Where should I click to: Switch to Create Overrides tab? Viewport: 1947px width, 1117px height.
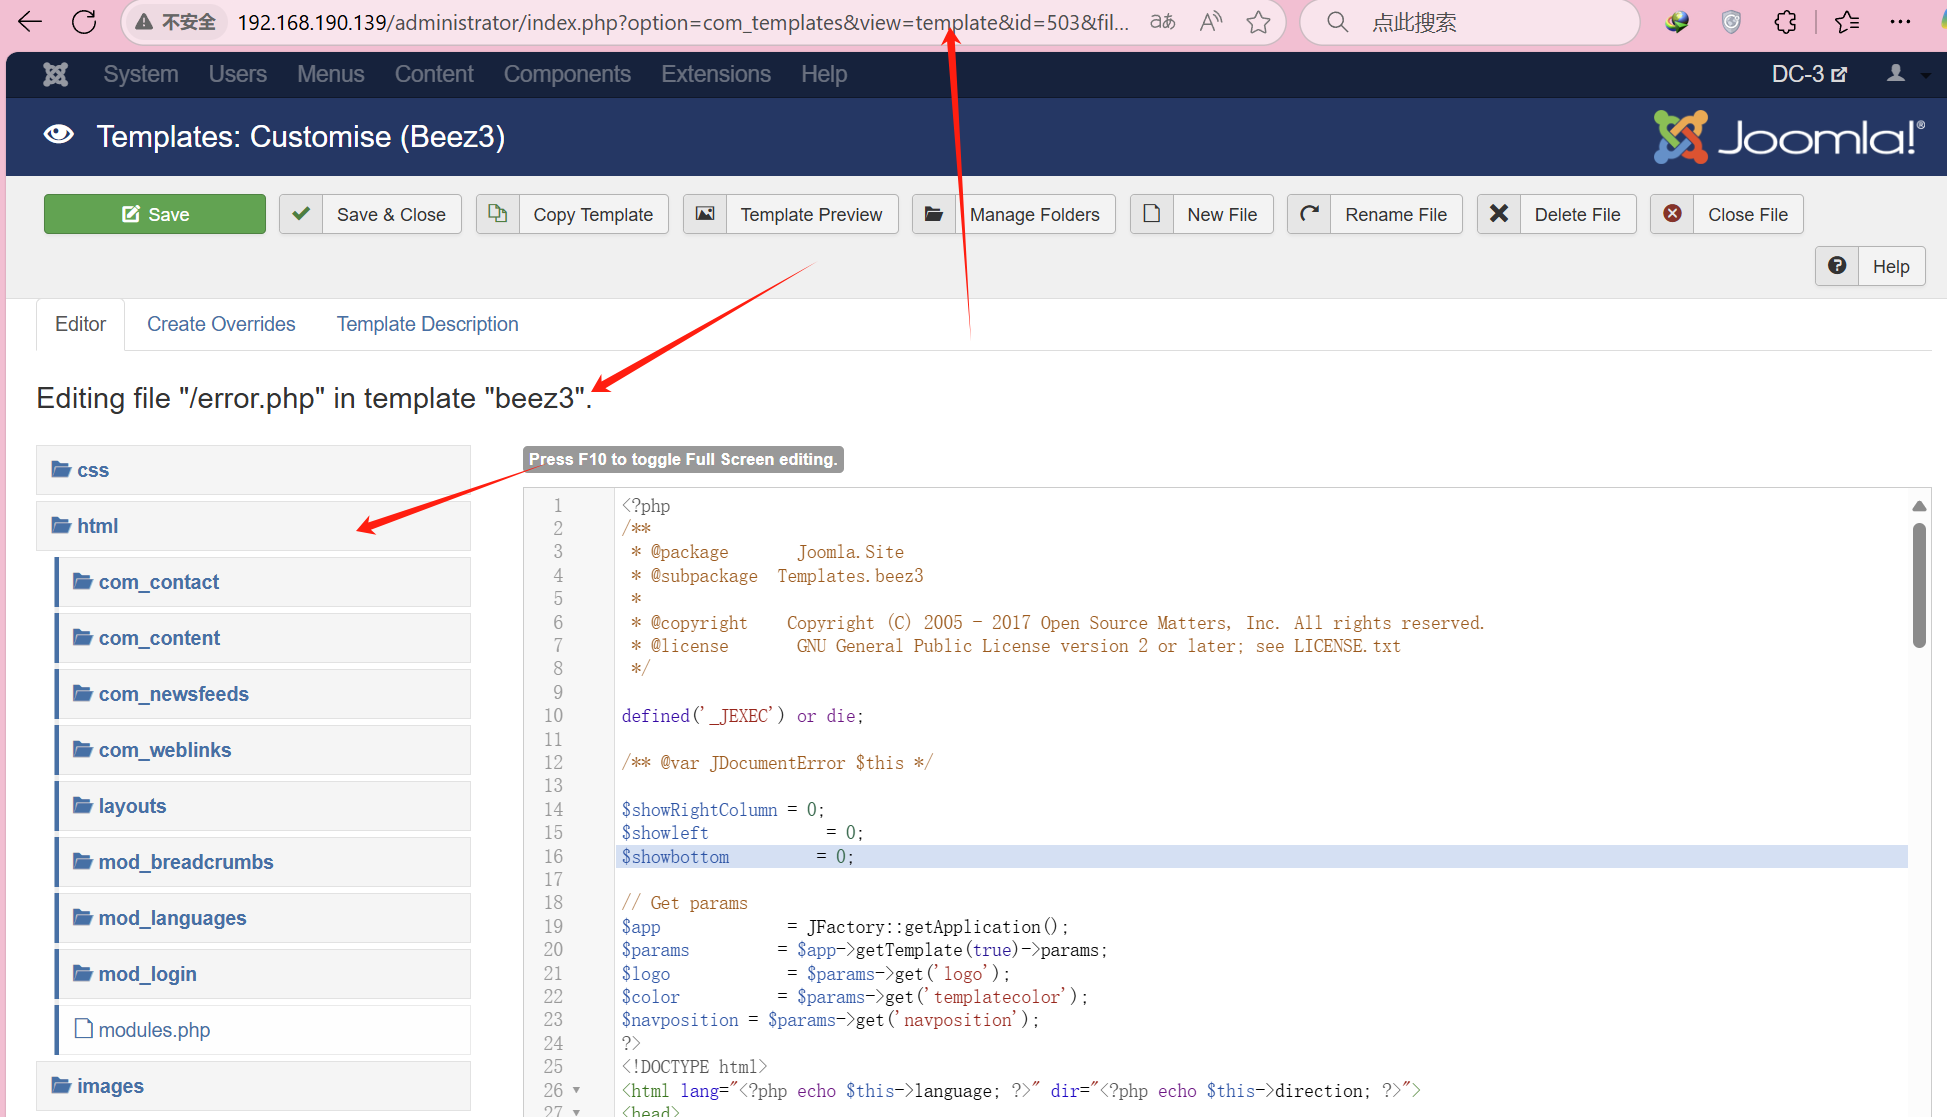pos(221,324)
